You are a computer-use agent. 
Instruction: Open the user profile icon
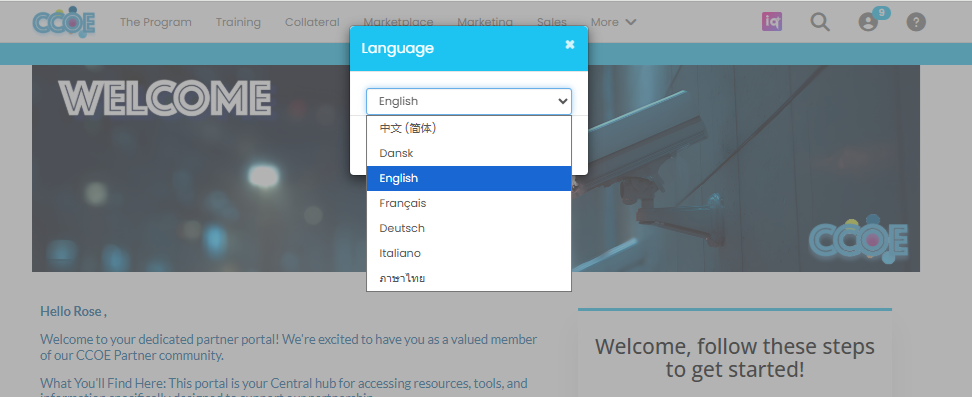point(868,22)
